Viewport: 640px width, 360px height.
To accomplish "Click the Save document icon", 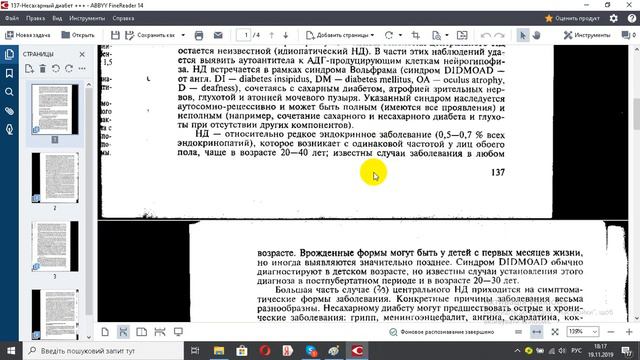I will click(x=115, y=35).
